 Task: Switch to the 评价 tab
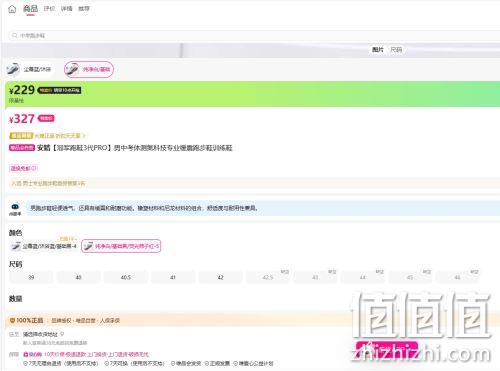point(49,9)
